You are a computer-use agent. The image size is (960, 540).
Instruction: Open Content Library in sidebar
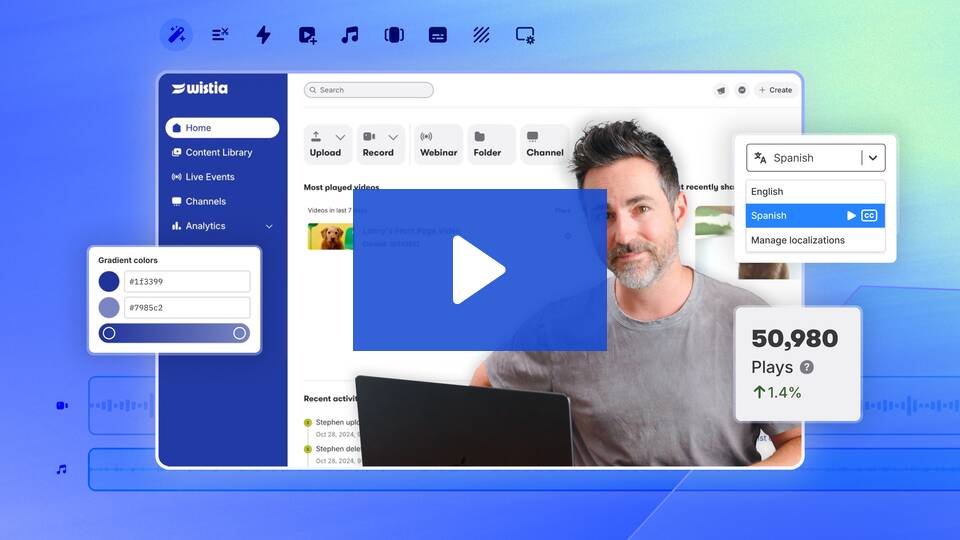(x=212, y=152)
